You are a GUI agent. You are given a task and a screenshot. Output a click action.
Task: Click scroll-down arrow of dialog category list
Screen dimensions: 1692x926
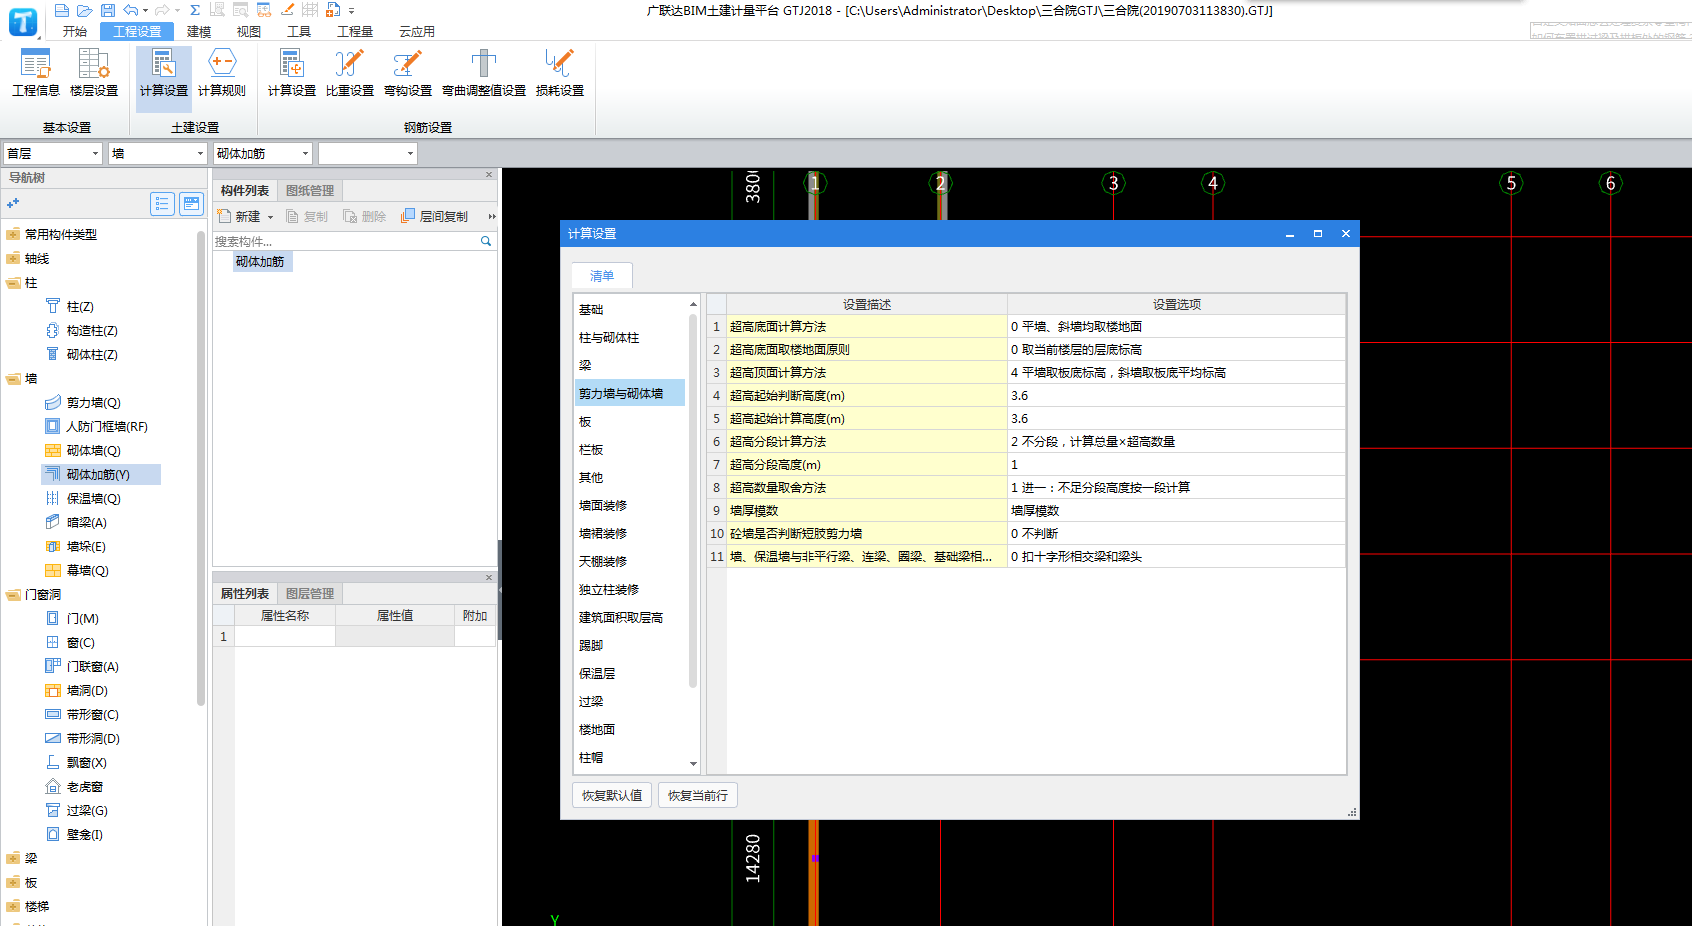tap(693, 764)
